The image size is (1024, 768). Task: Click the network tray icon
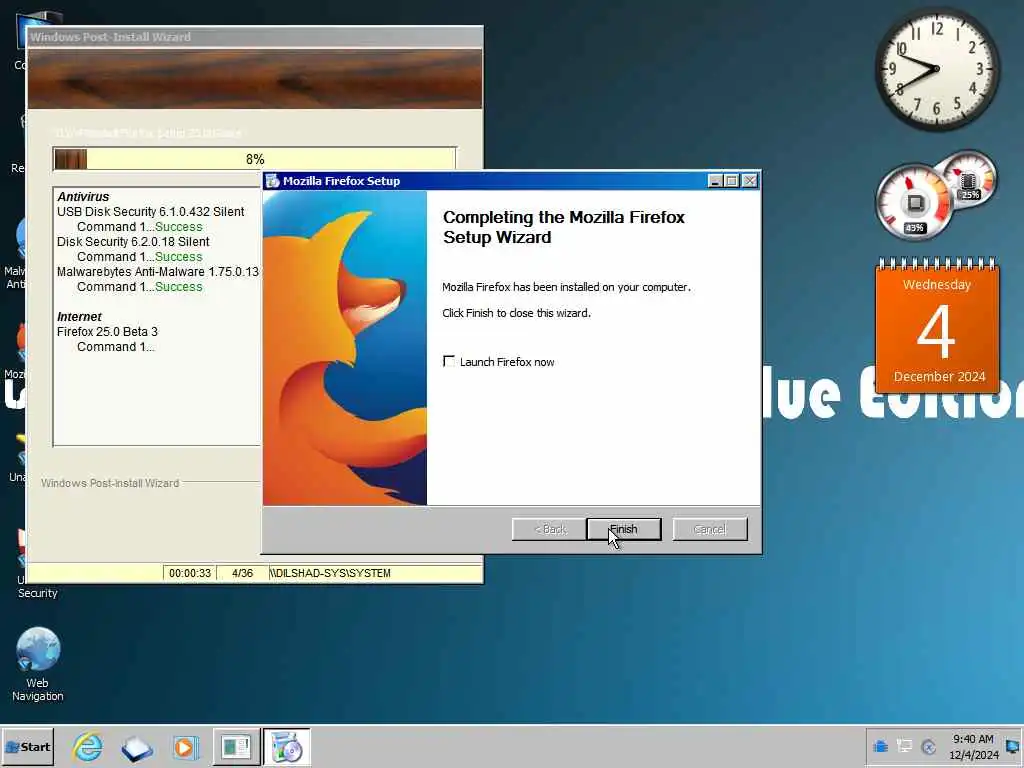(904, 746)
